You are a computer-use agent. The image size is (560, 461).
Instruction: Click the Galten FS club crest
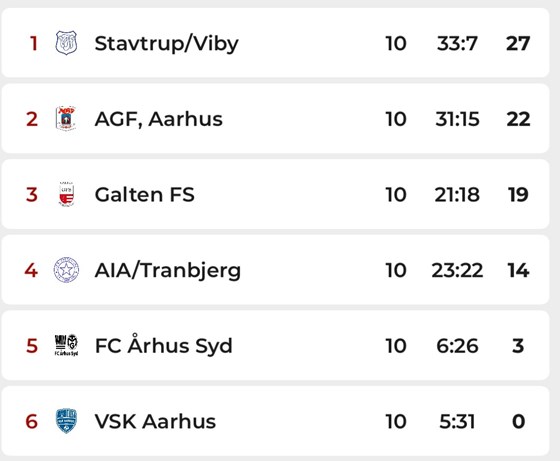[66, 194]
